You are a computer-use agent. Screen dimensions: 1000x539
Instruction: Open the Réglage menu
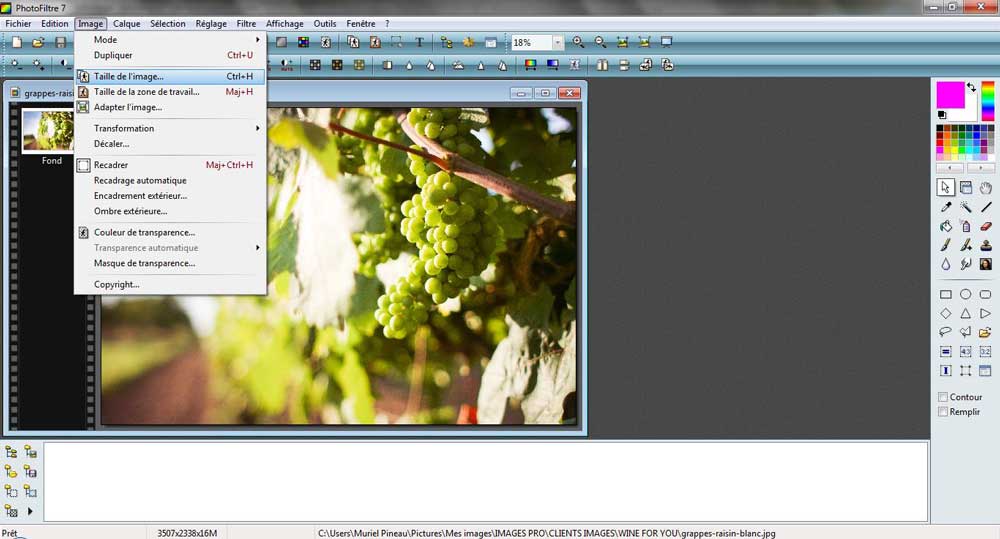click(211, 24)
